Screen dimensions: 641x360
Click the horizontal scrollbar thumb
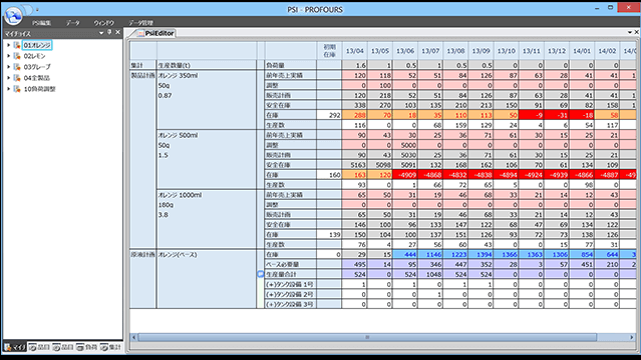pos(367,337)
